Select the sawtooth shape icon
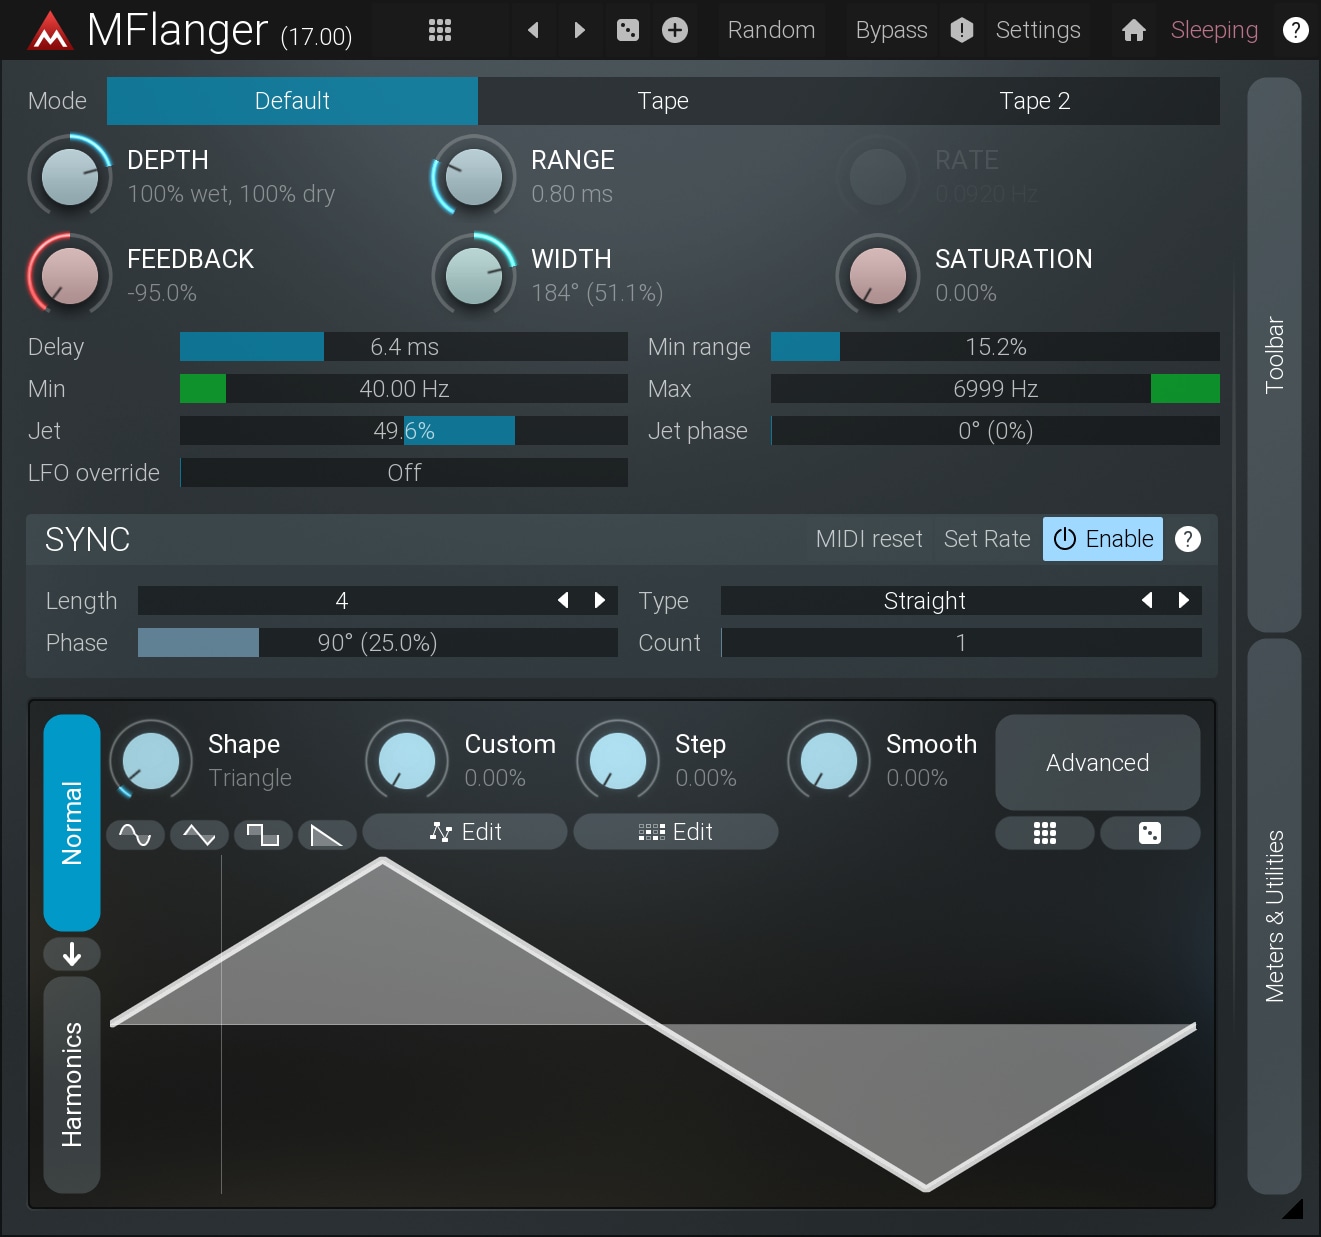 click(326, 834)
